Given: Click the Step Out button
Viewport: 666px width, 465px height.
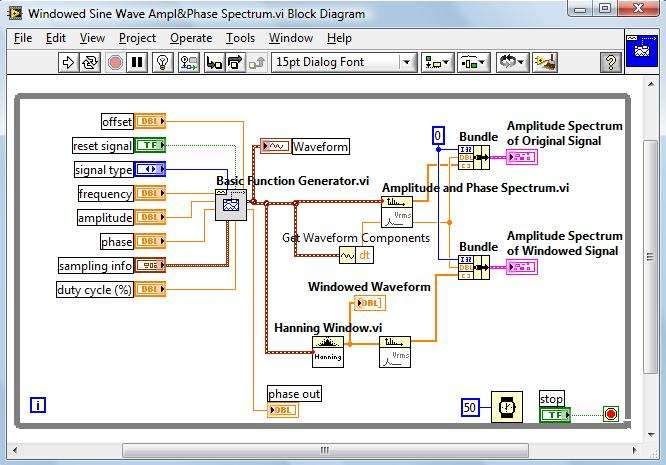Looking at the screenshot, I should (x=257, y=62).
